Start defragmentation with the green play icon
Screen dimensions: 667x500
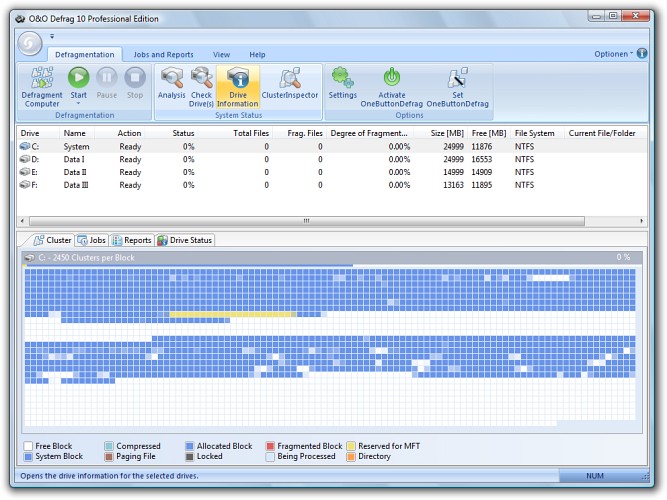79,78
